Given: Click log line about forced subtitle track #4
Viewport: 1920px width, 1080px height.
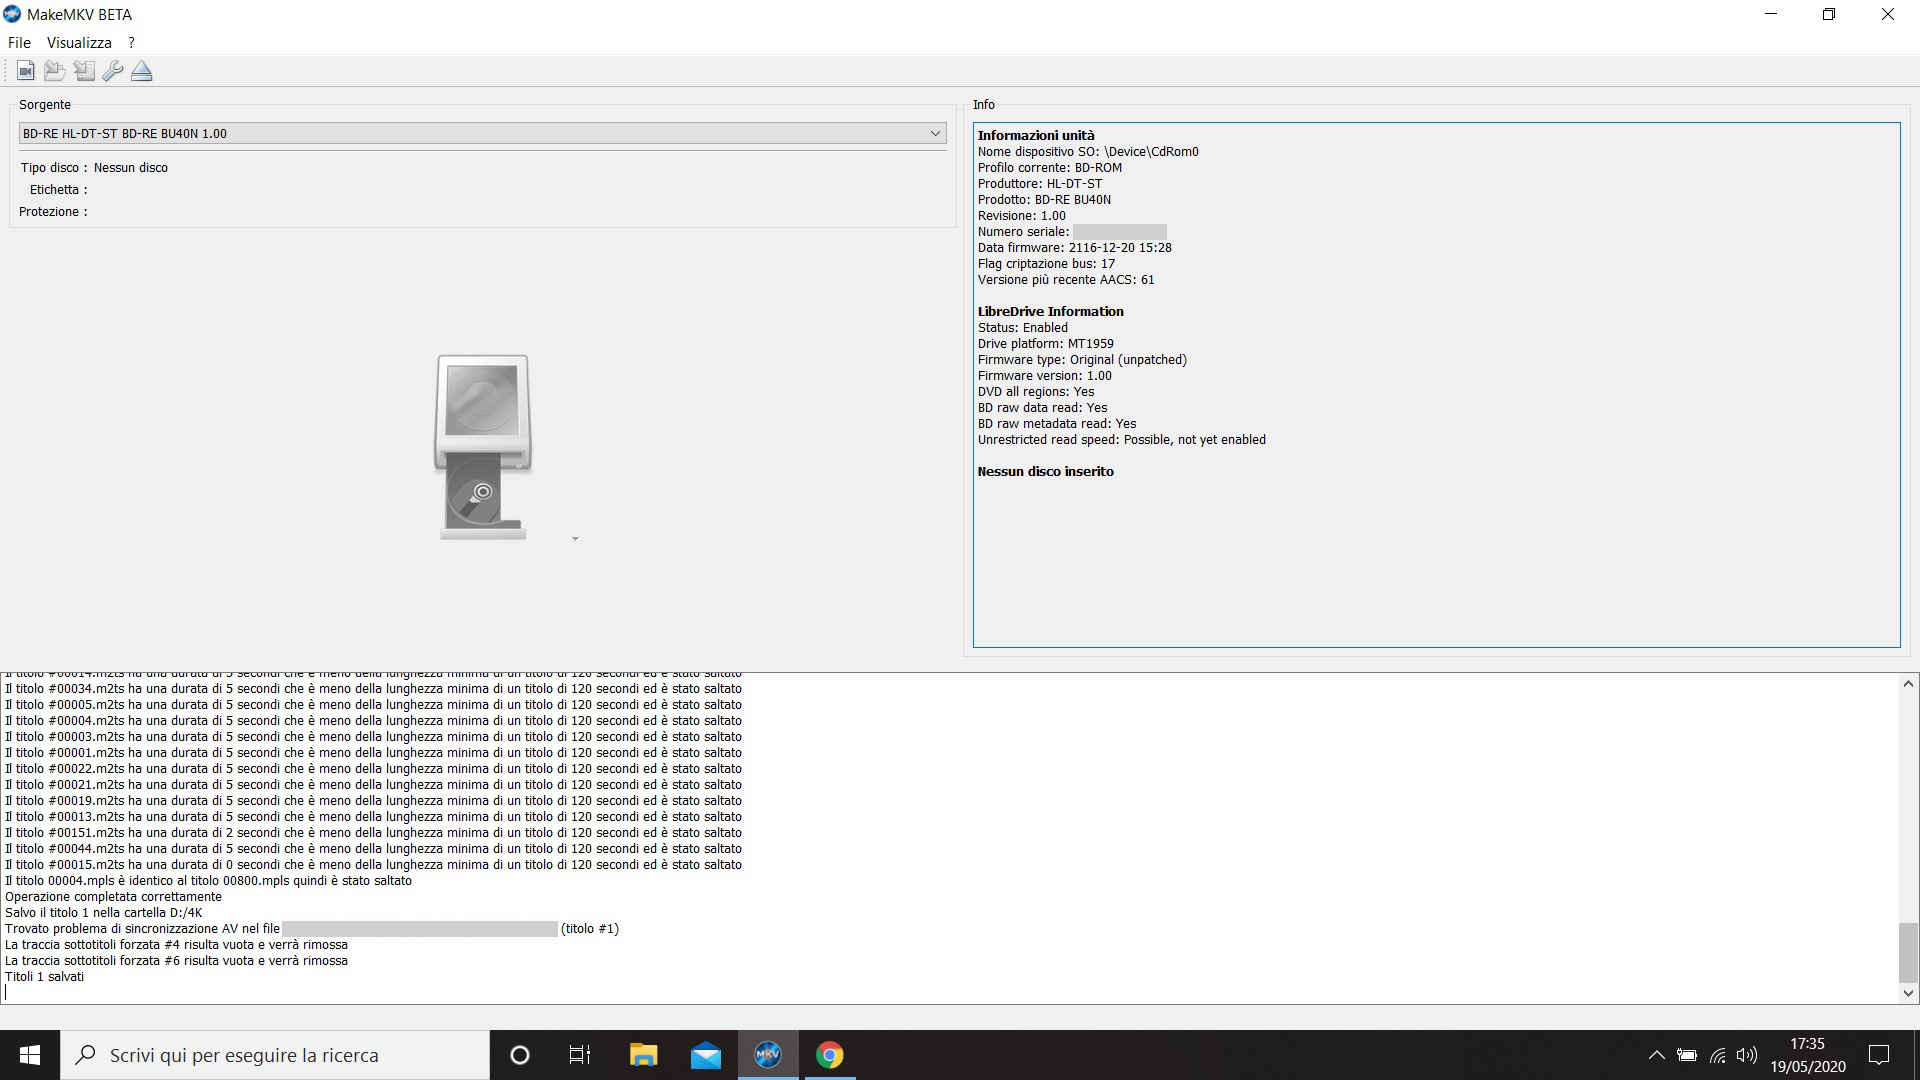Looking at the screenshot, I should coord(177,945).
